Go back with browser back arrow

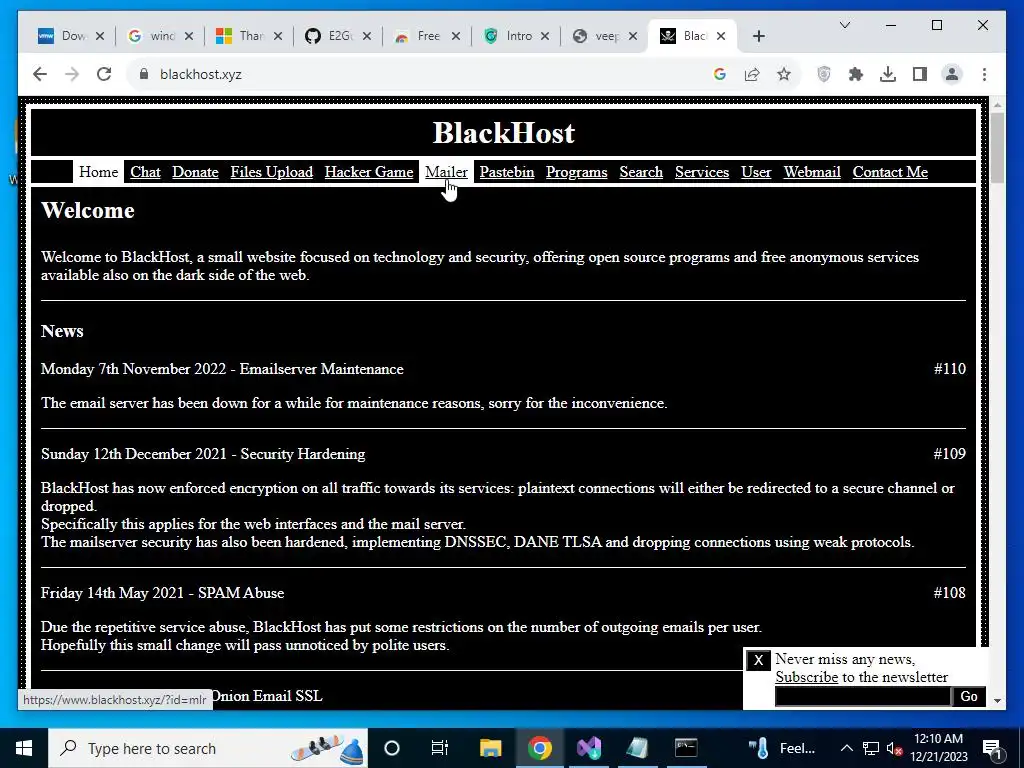pyautogui.click(x=40, y=74)
